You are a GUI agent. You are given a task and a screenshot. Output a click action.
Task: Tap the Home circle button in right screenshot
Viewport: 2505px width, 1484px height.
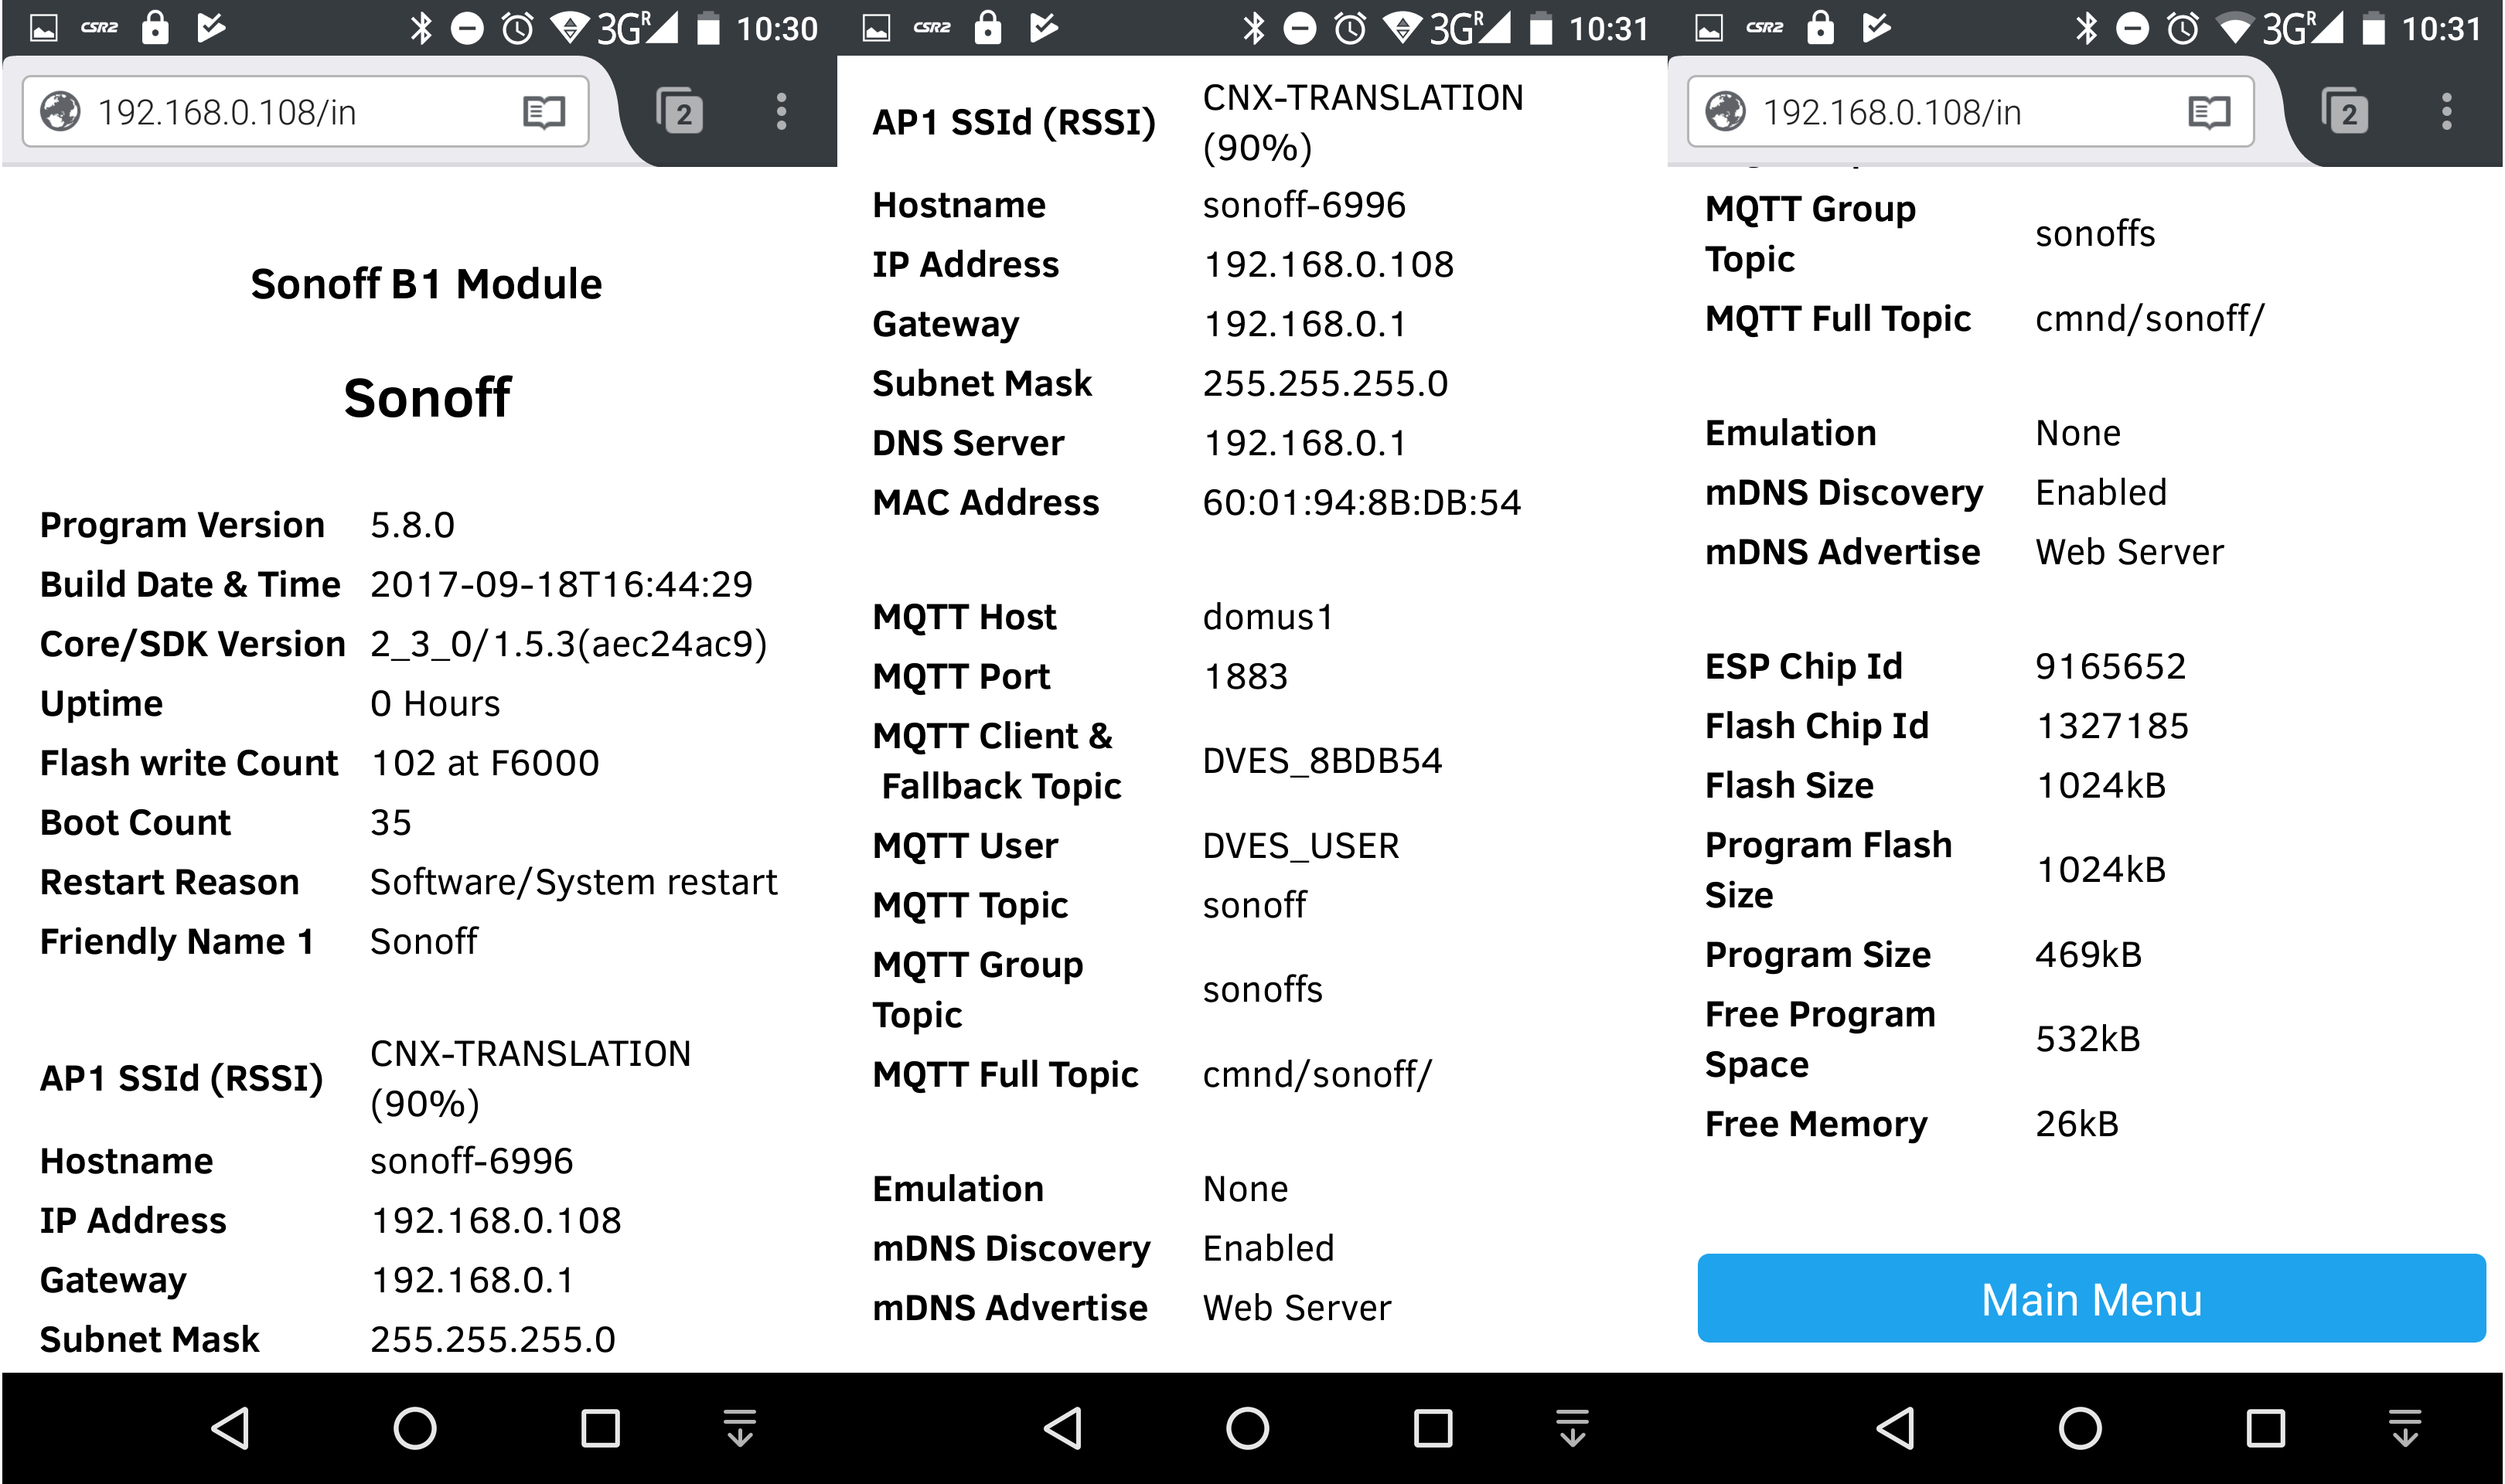pos(2080,1428)
